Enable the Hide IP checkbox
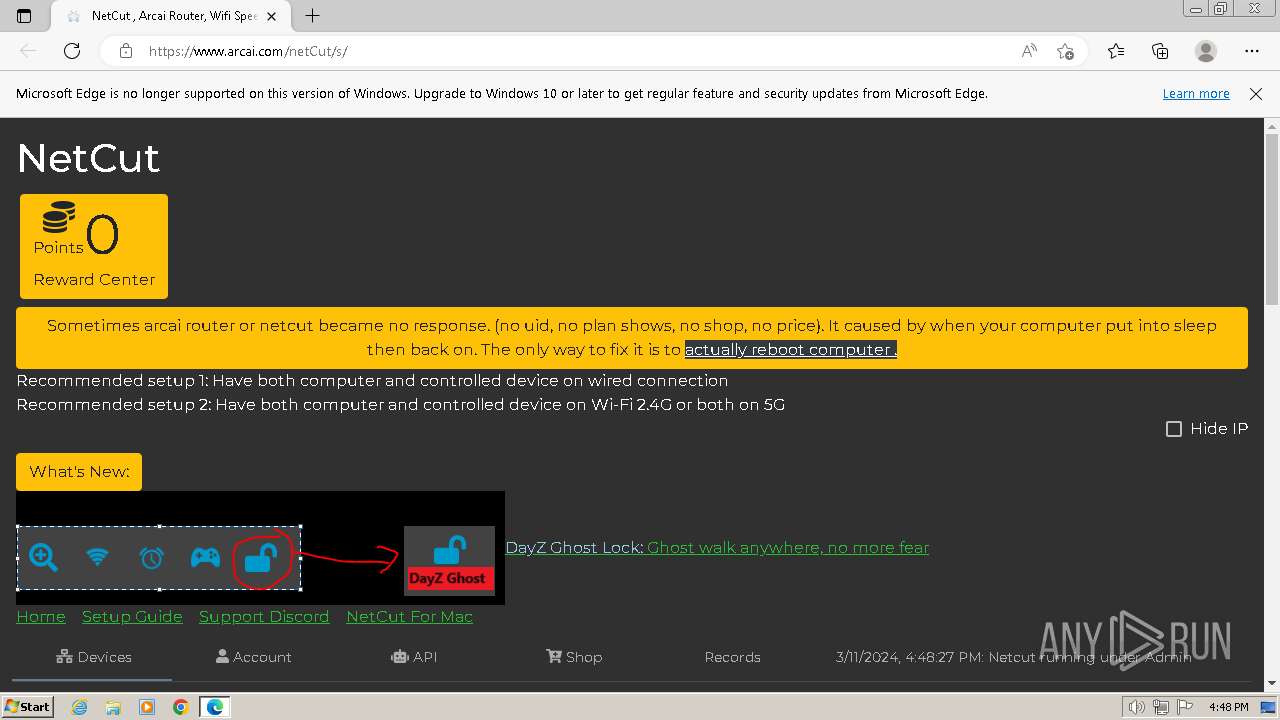Viewport: 1280px width, 720px height. pos(1174,429)
